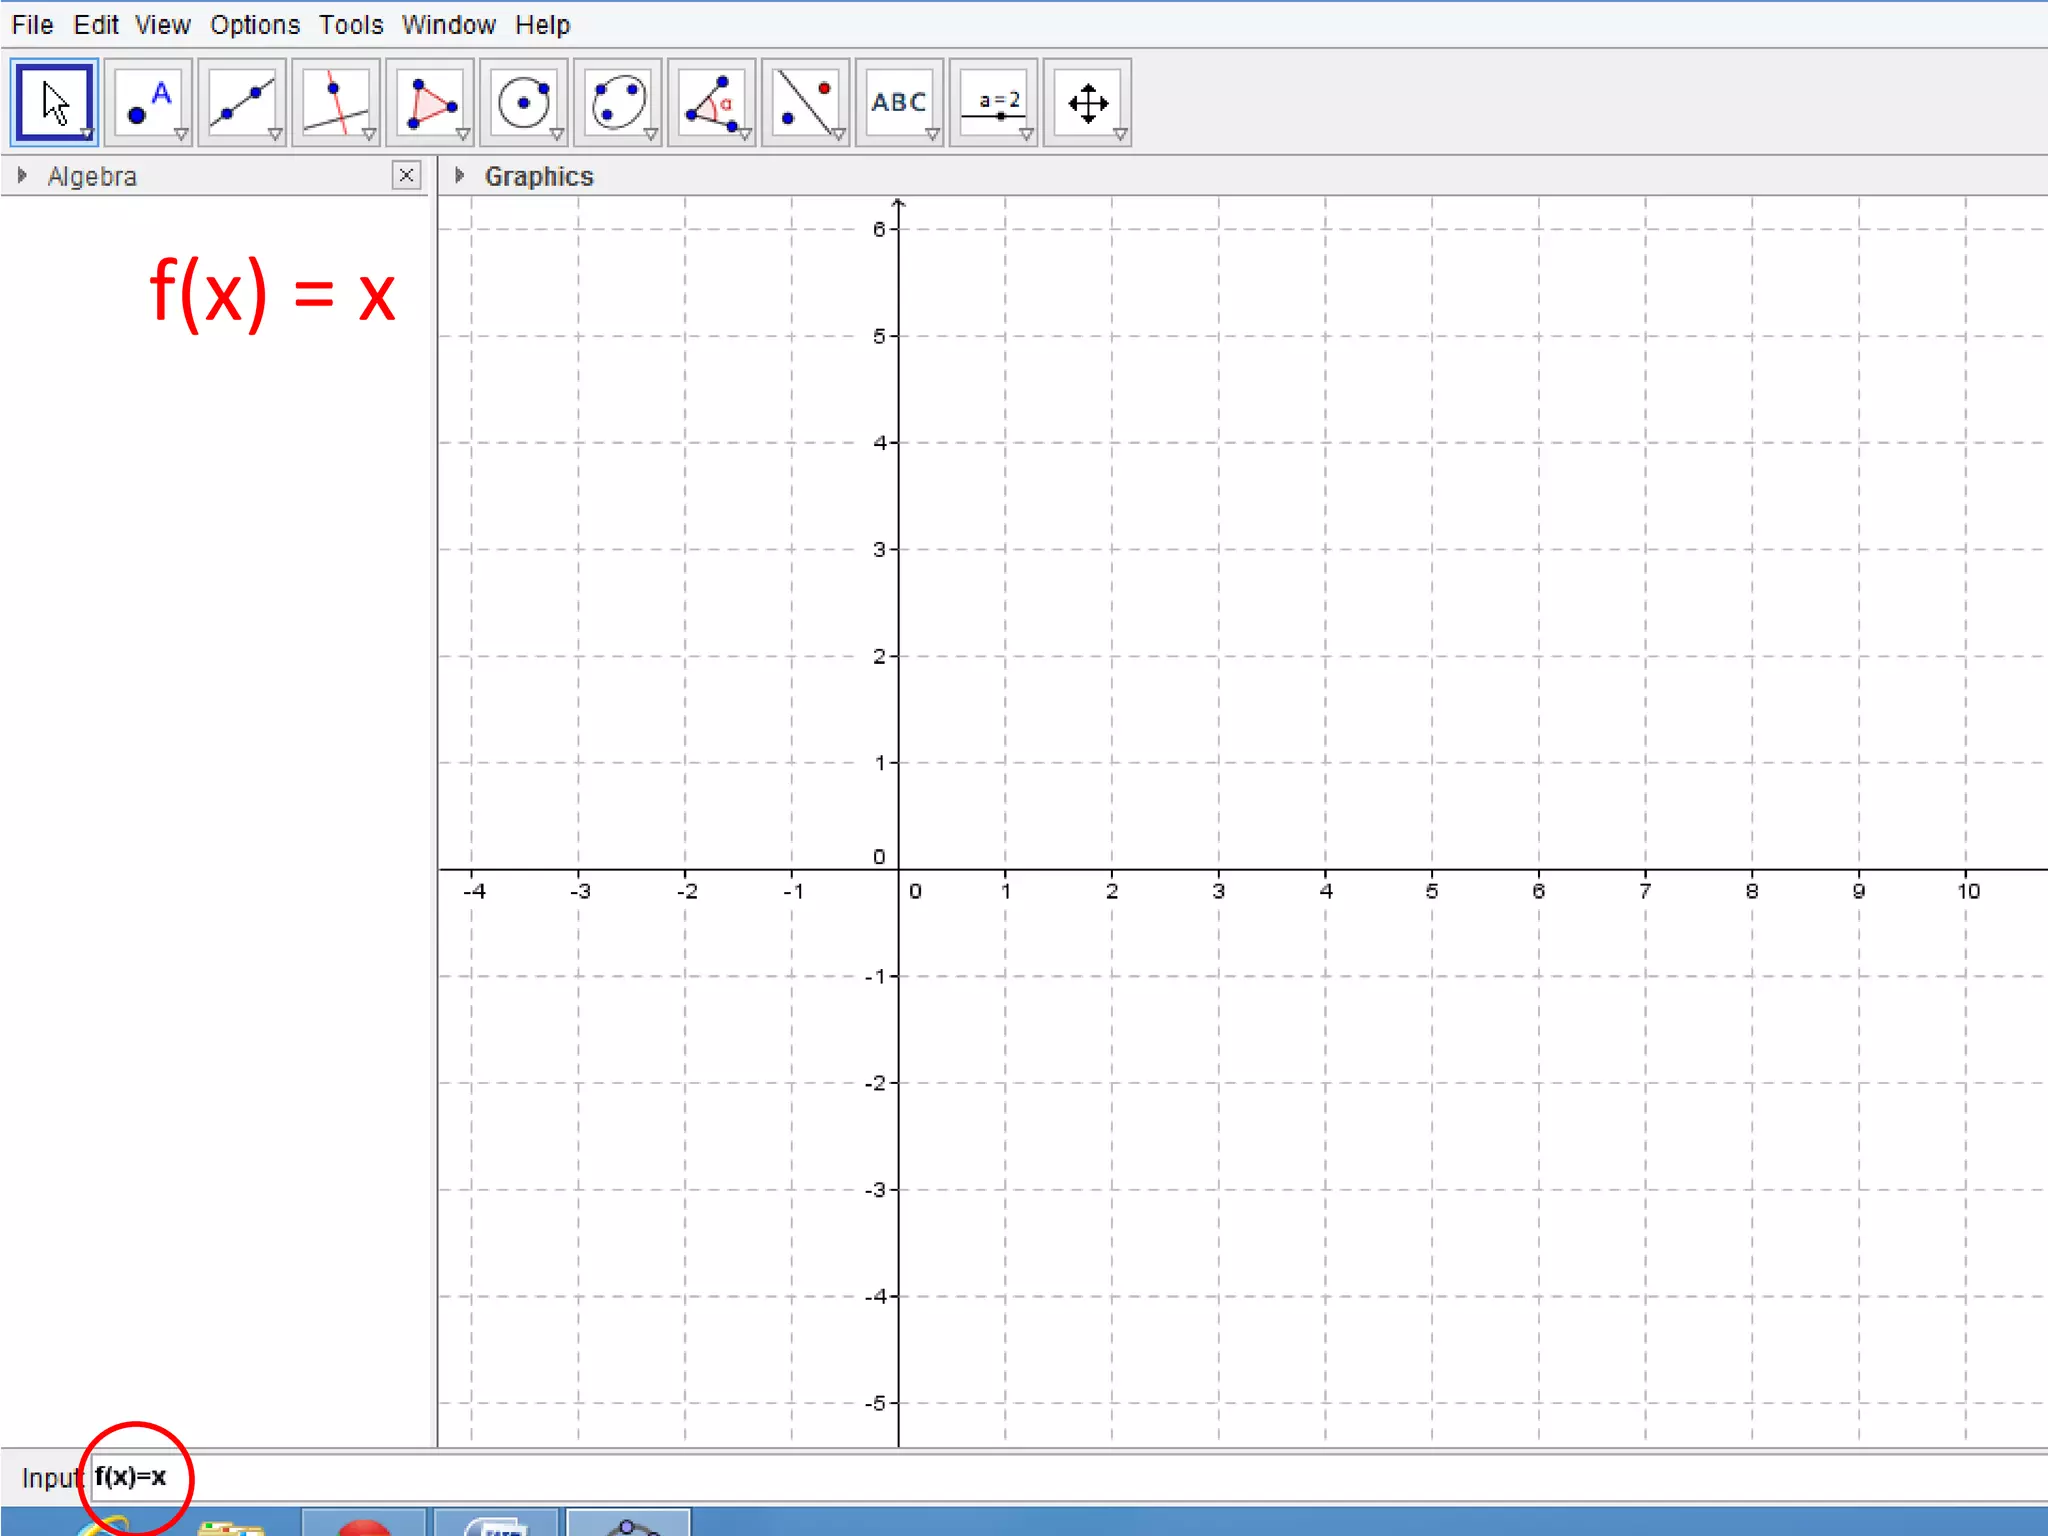This screenshot has height=1536, width=2048.
Task: Select the Line through Two Points tool
Action: (242, 102)
